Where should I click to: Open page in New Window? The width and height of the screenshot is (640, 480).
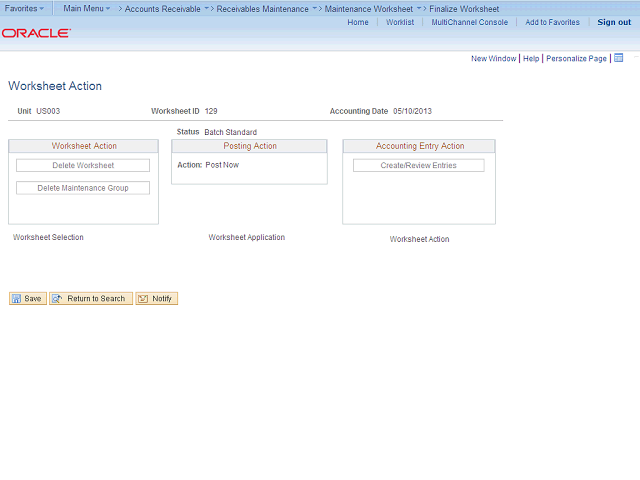click(x=493, y=58)
